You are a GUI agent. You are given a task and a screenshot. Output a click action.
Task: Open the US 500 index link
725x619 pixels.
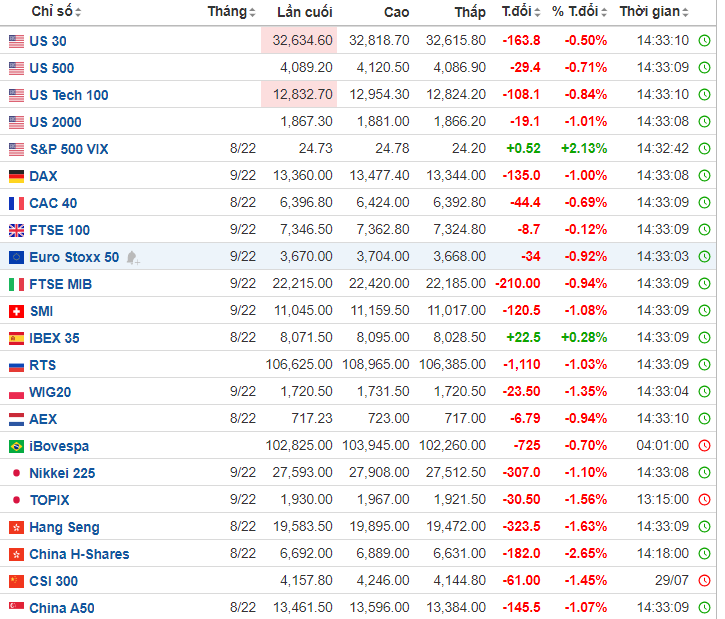tap(51, 68)
